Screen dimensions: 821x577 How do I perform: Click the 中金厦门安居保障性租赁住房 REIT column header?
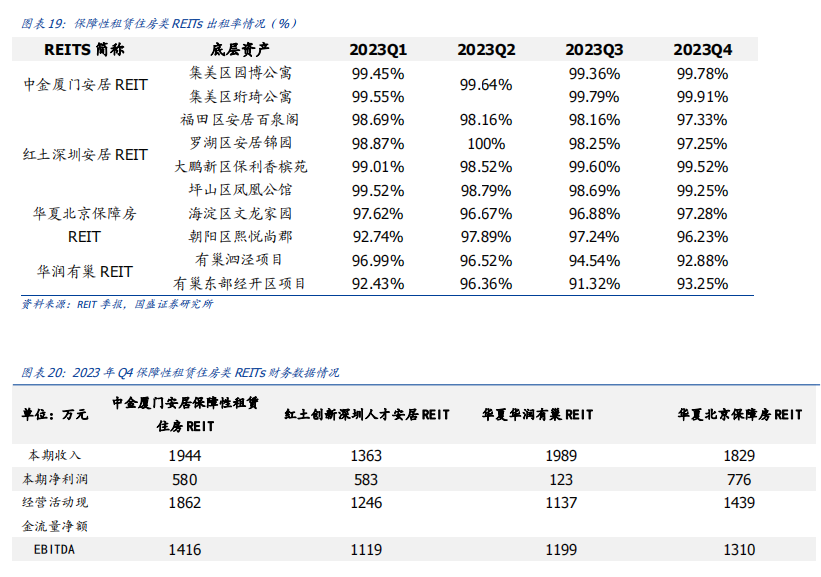(185, 414)
